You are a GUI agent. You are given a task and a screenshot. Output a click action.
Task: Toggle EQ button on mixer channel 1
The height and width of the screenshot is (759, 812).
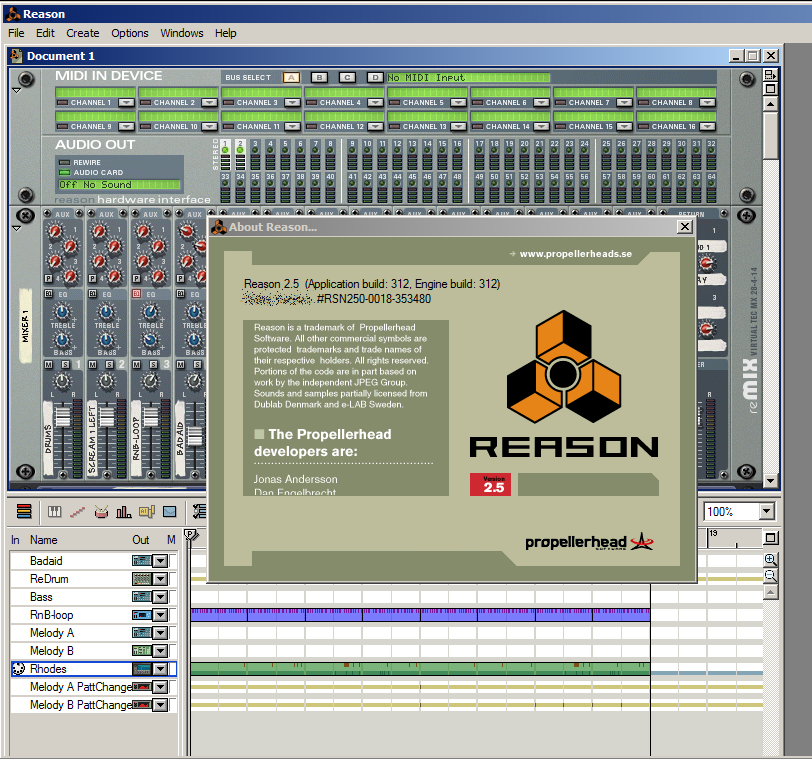click(48, 294)
